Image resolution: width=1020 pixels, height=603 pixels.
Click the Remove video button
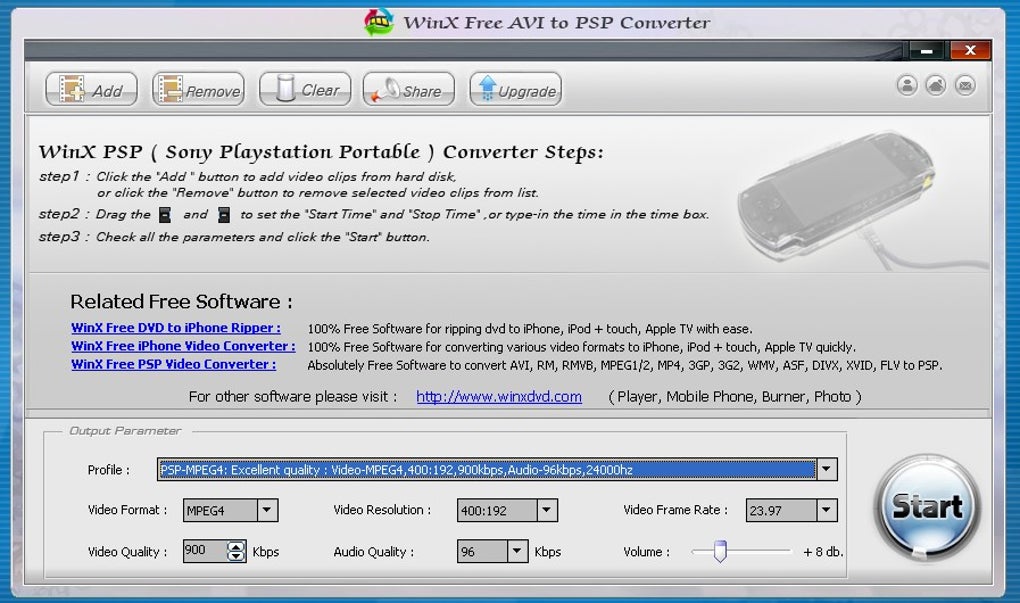tap(198, 89)
